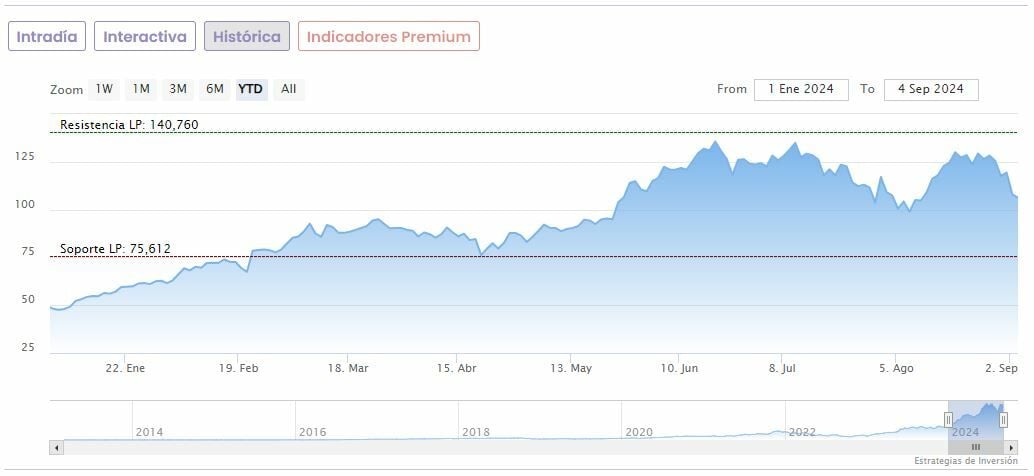Viewport: 1034px width, 476px height.
Task: Open Indicadores Premium tab
Action: tap(388, 36)
